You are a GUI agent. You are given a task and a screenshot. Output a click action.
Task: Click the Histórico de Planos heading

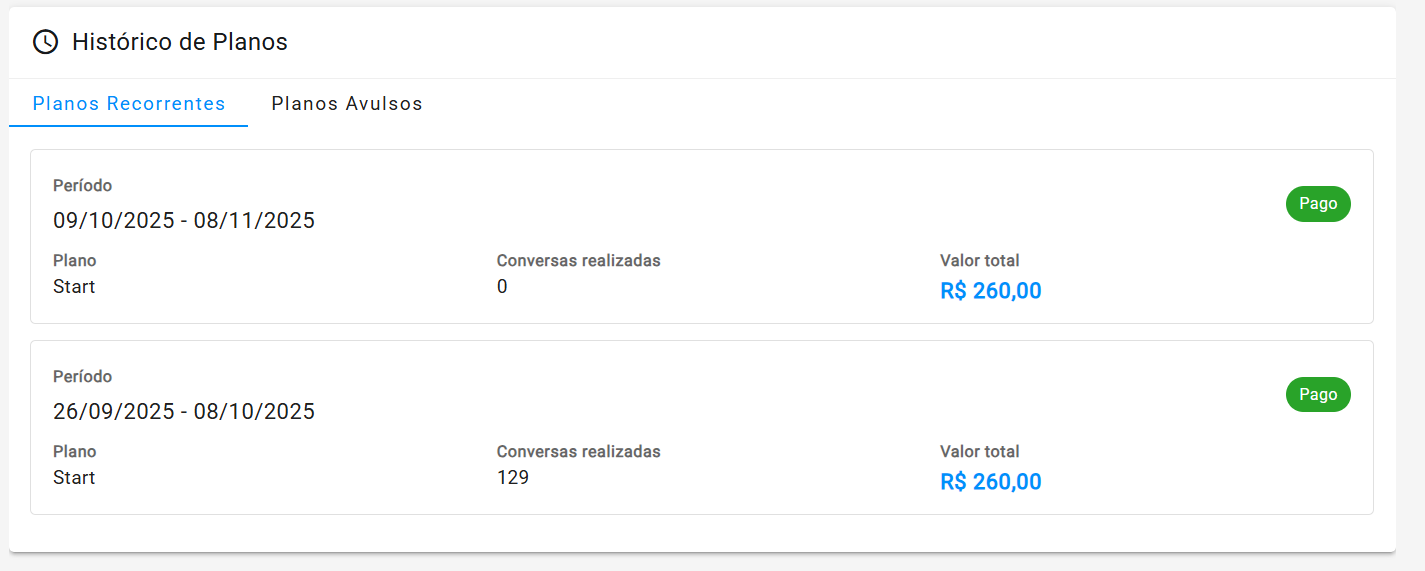pyautogui.click(x=180, y=42)
